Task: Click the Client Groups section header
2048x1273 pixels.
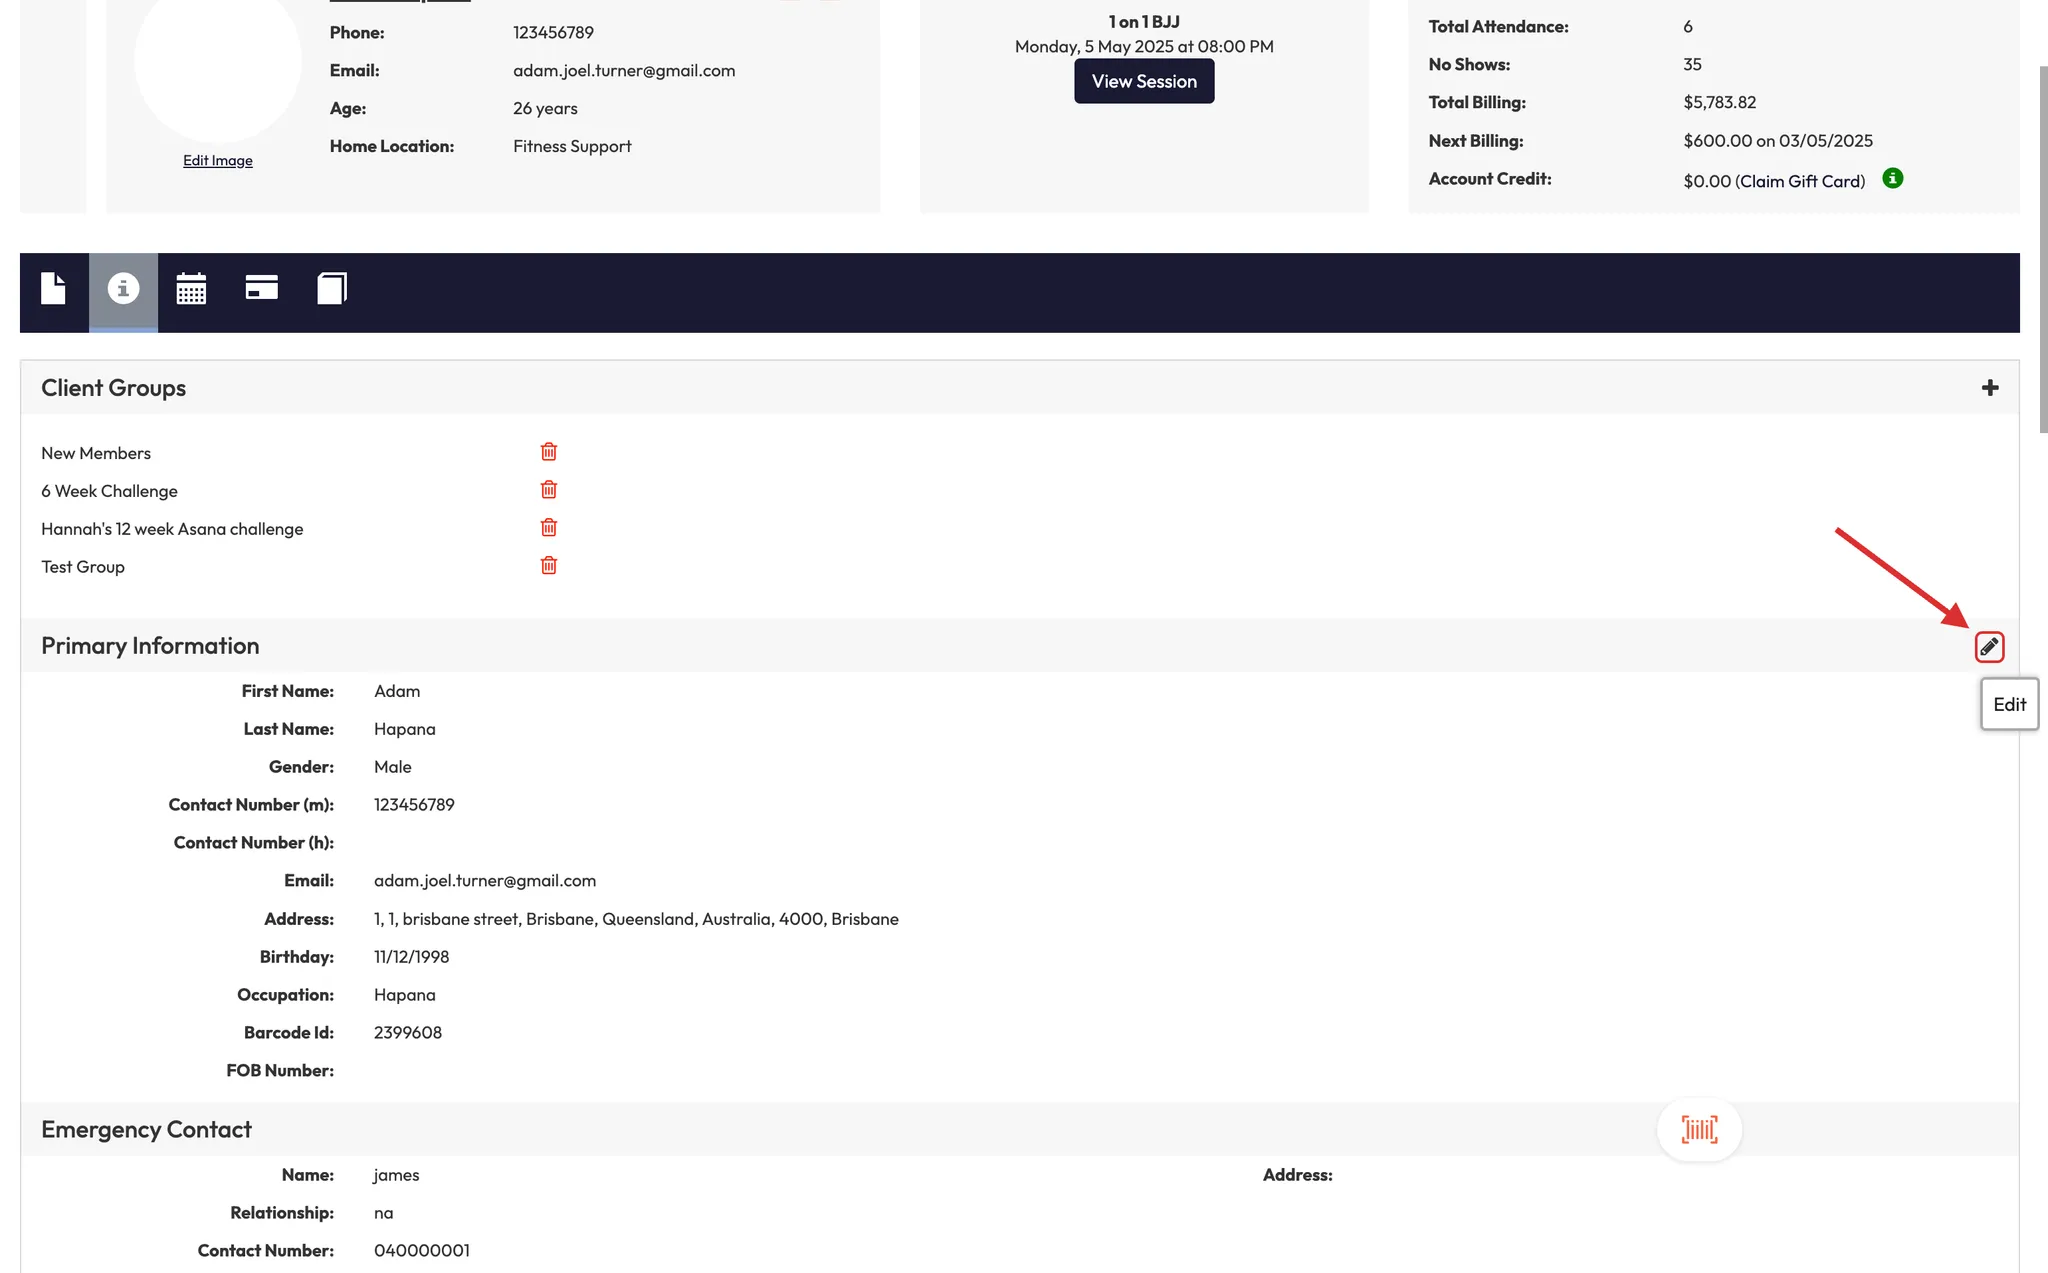Action: click(x=114, y=388)
